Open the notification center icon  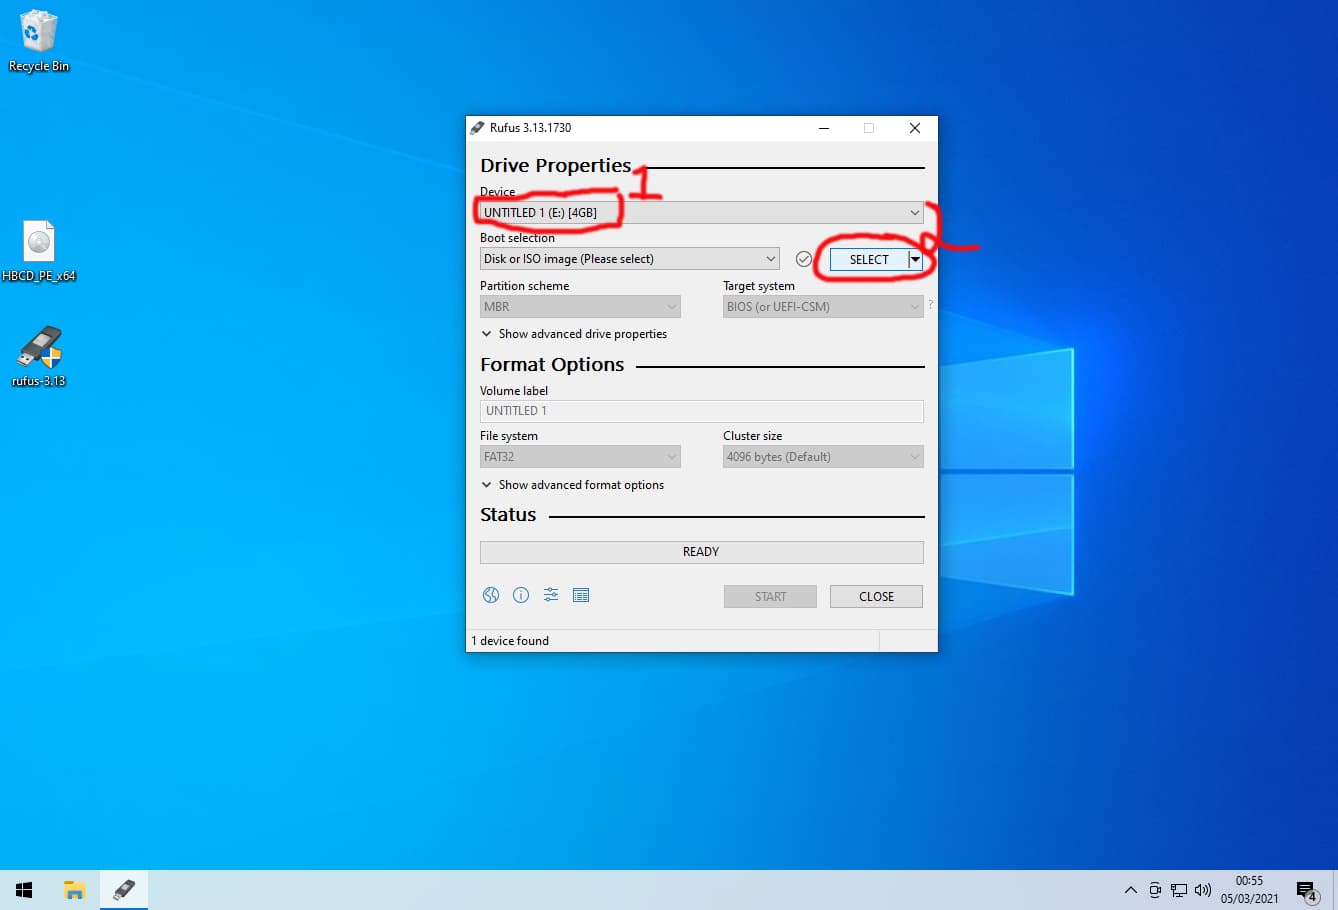tap(1307, 890)
